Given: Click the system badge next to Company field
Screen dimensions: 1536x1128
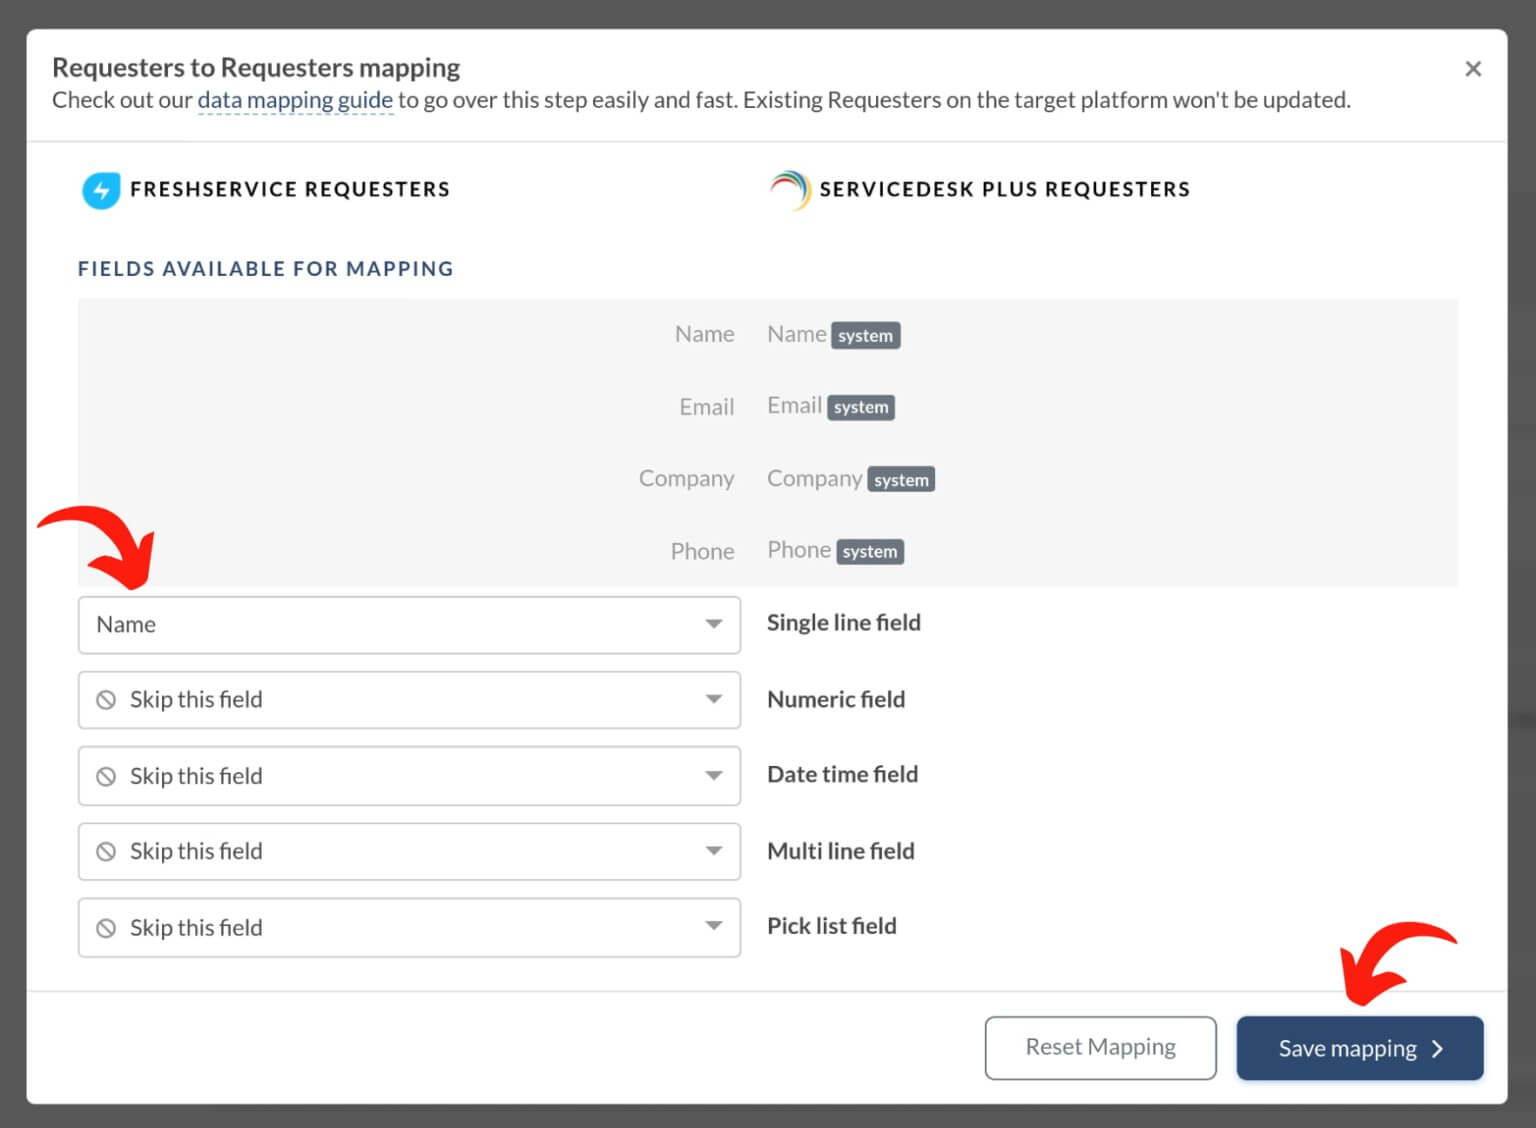Looking at the screenshot, I should (900, 479).
